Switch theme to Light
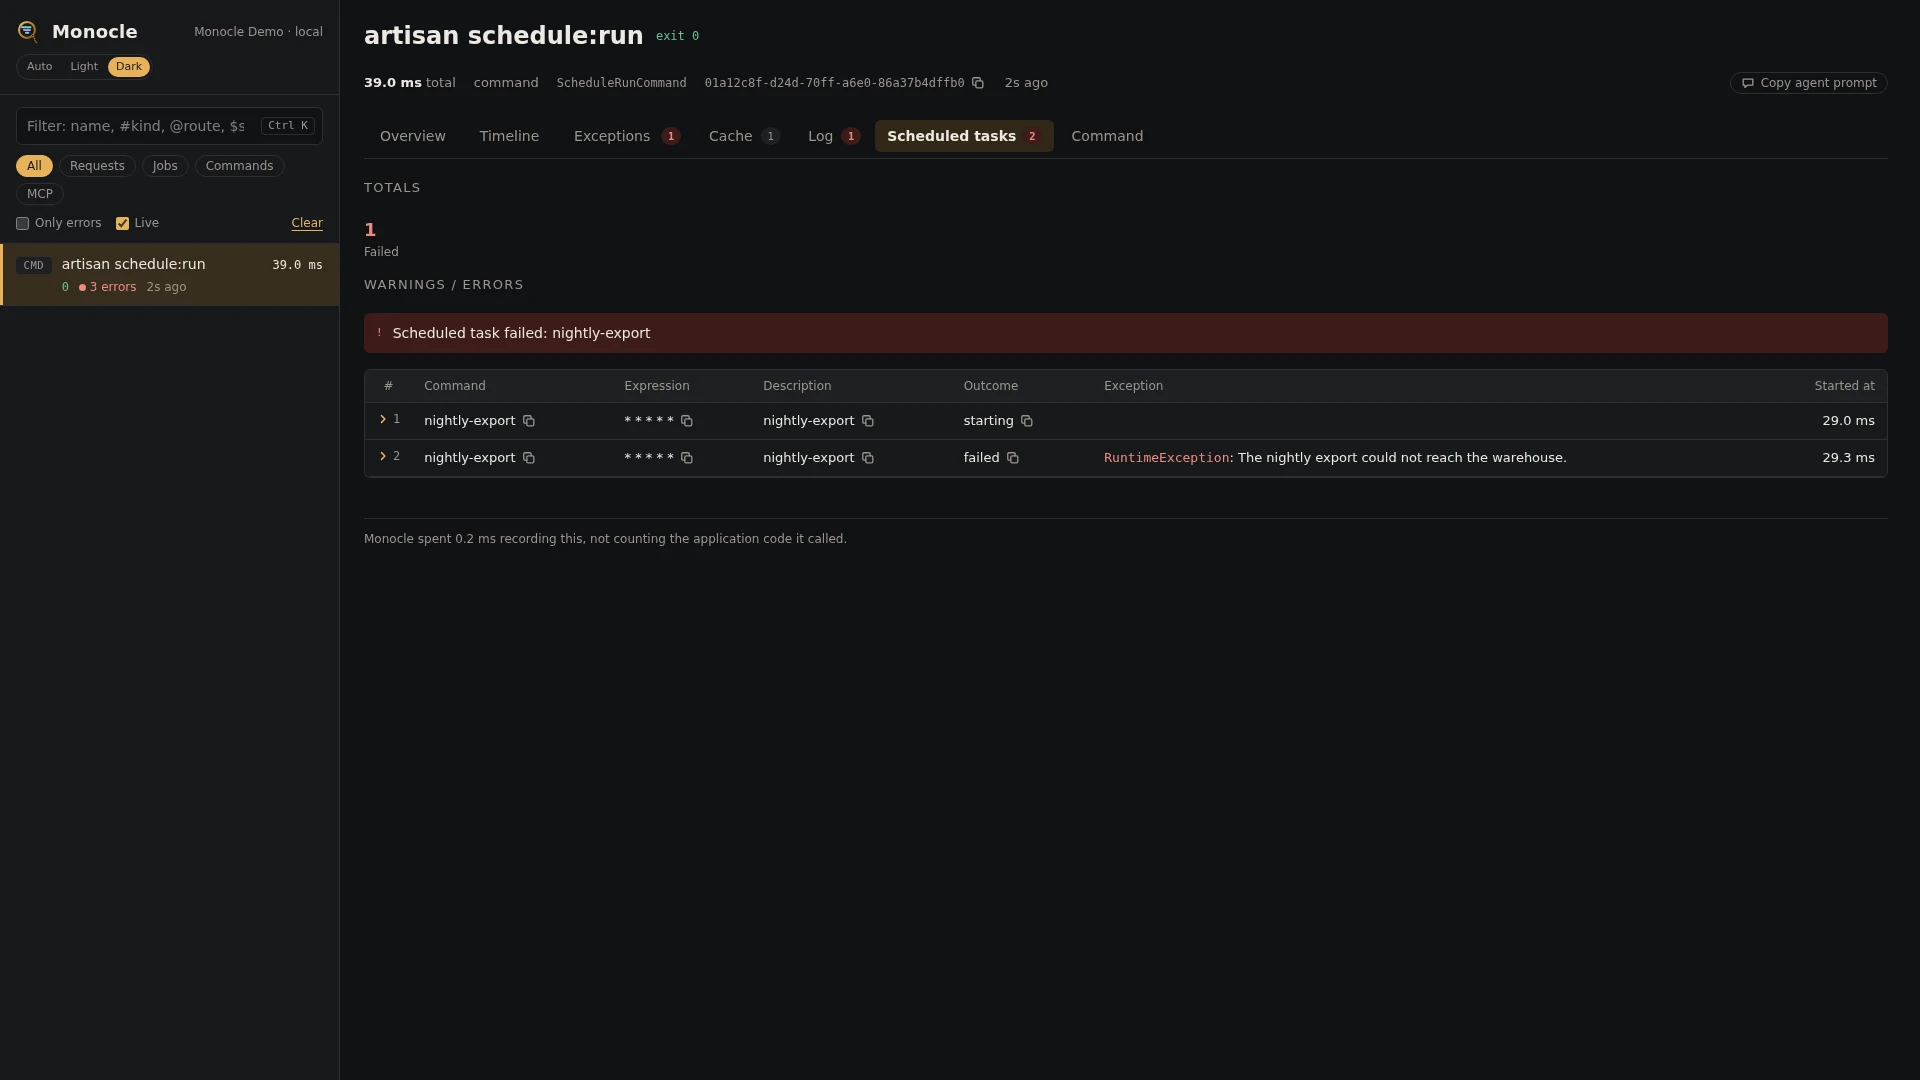 (x=84, y=67)
